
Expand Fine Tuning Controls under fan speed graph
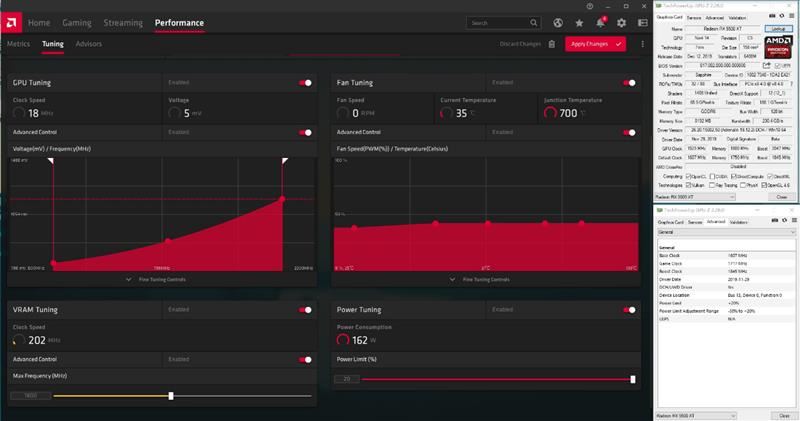coord(480,280)
